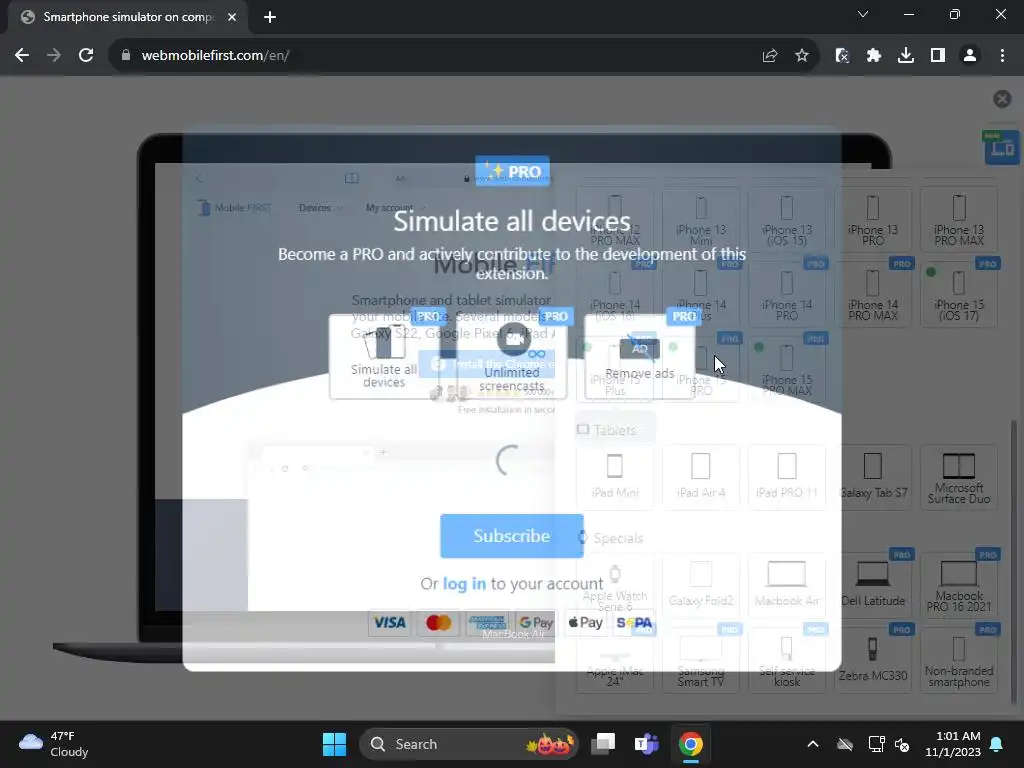The image size is (1024, 768).
Task: Toggle the Chrome side panel
Action: pos(938,56)
